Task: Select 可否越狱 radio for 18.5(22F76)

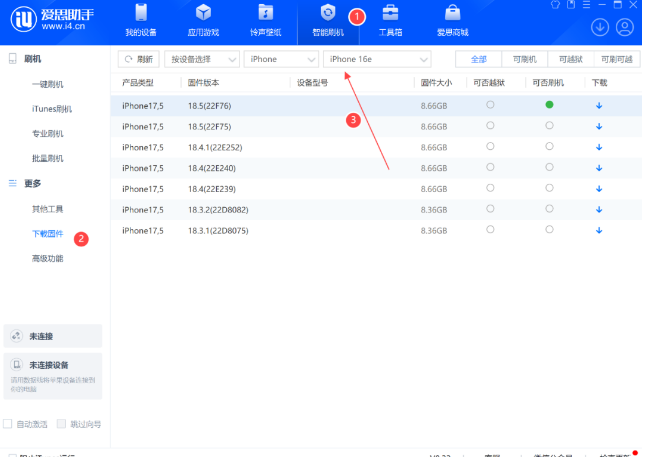Action: [490, 105]
